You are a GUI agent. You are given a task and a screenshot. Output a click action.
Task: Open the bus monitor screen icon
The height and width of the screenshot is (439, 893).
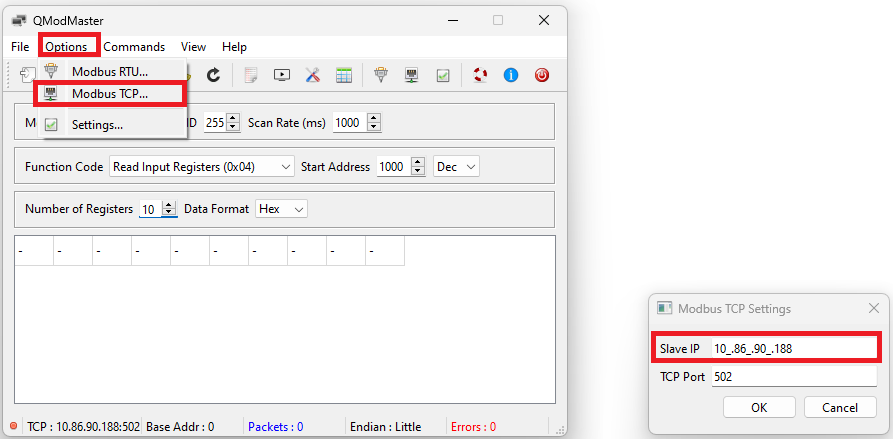(x=281, y=75)
